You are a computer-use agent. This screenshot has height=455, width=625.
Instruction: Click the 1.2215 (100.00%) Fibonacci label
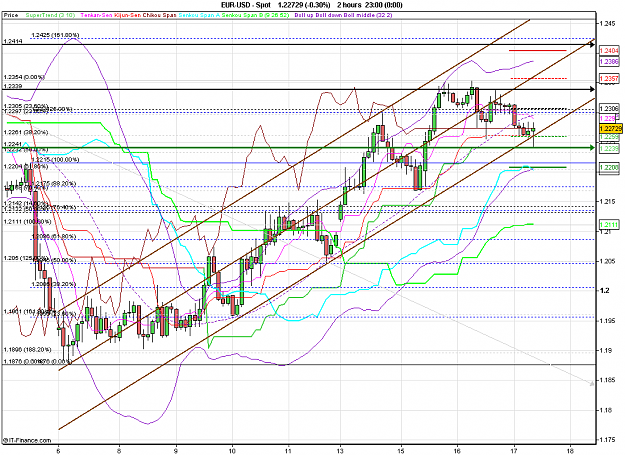tap(55, 159)
